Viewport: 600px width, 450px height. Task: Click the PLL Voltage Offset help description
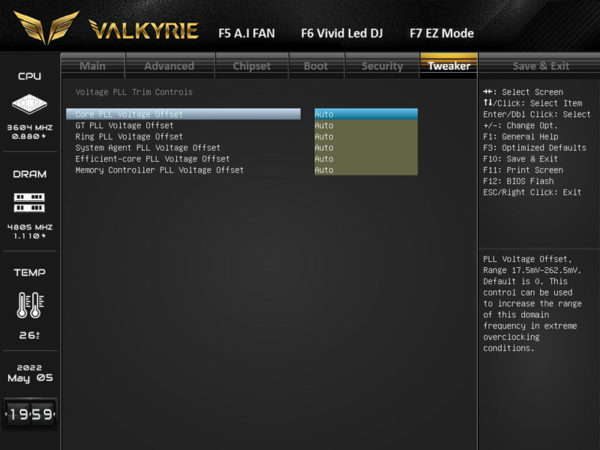pos(532,303)
